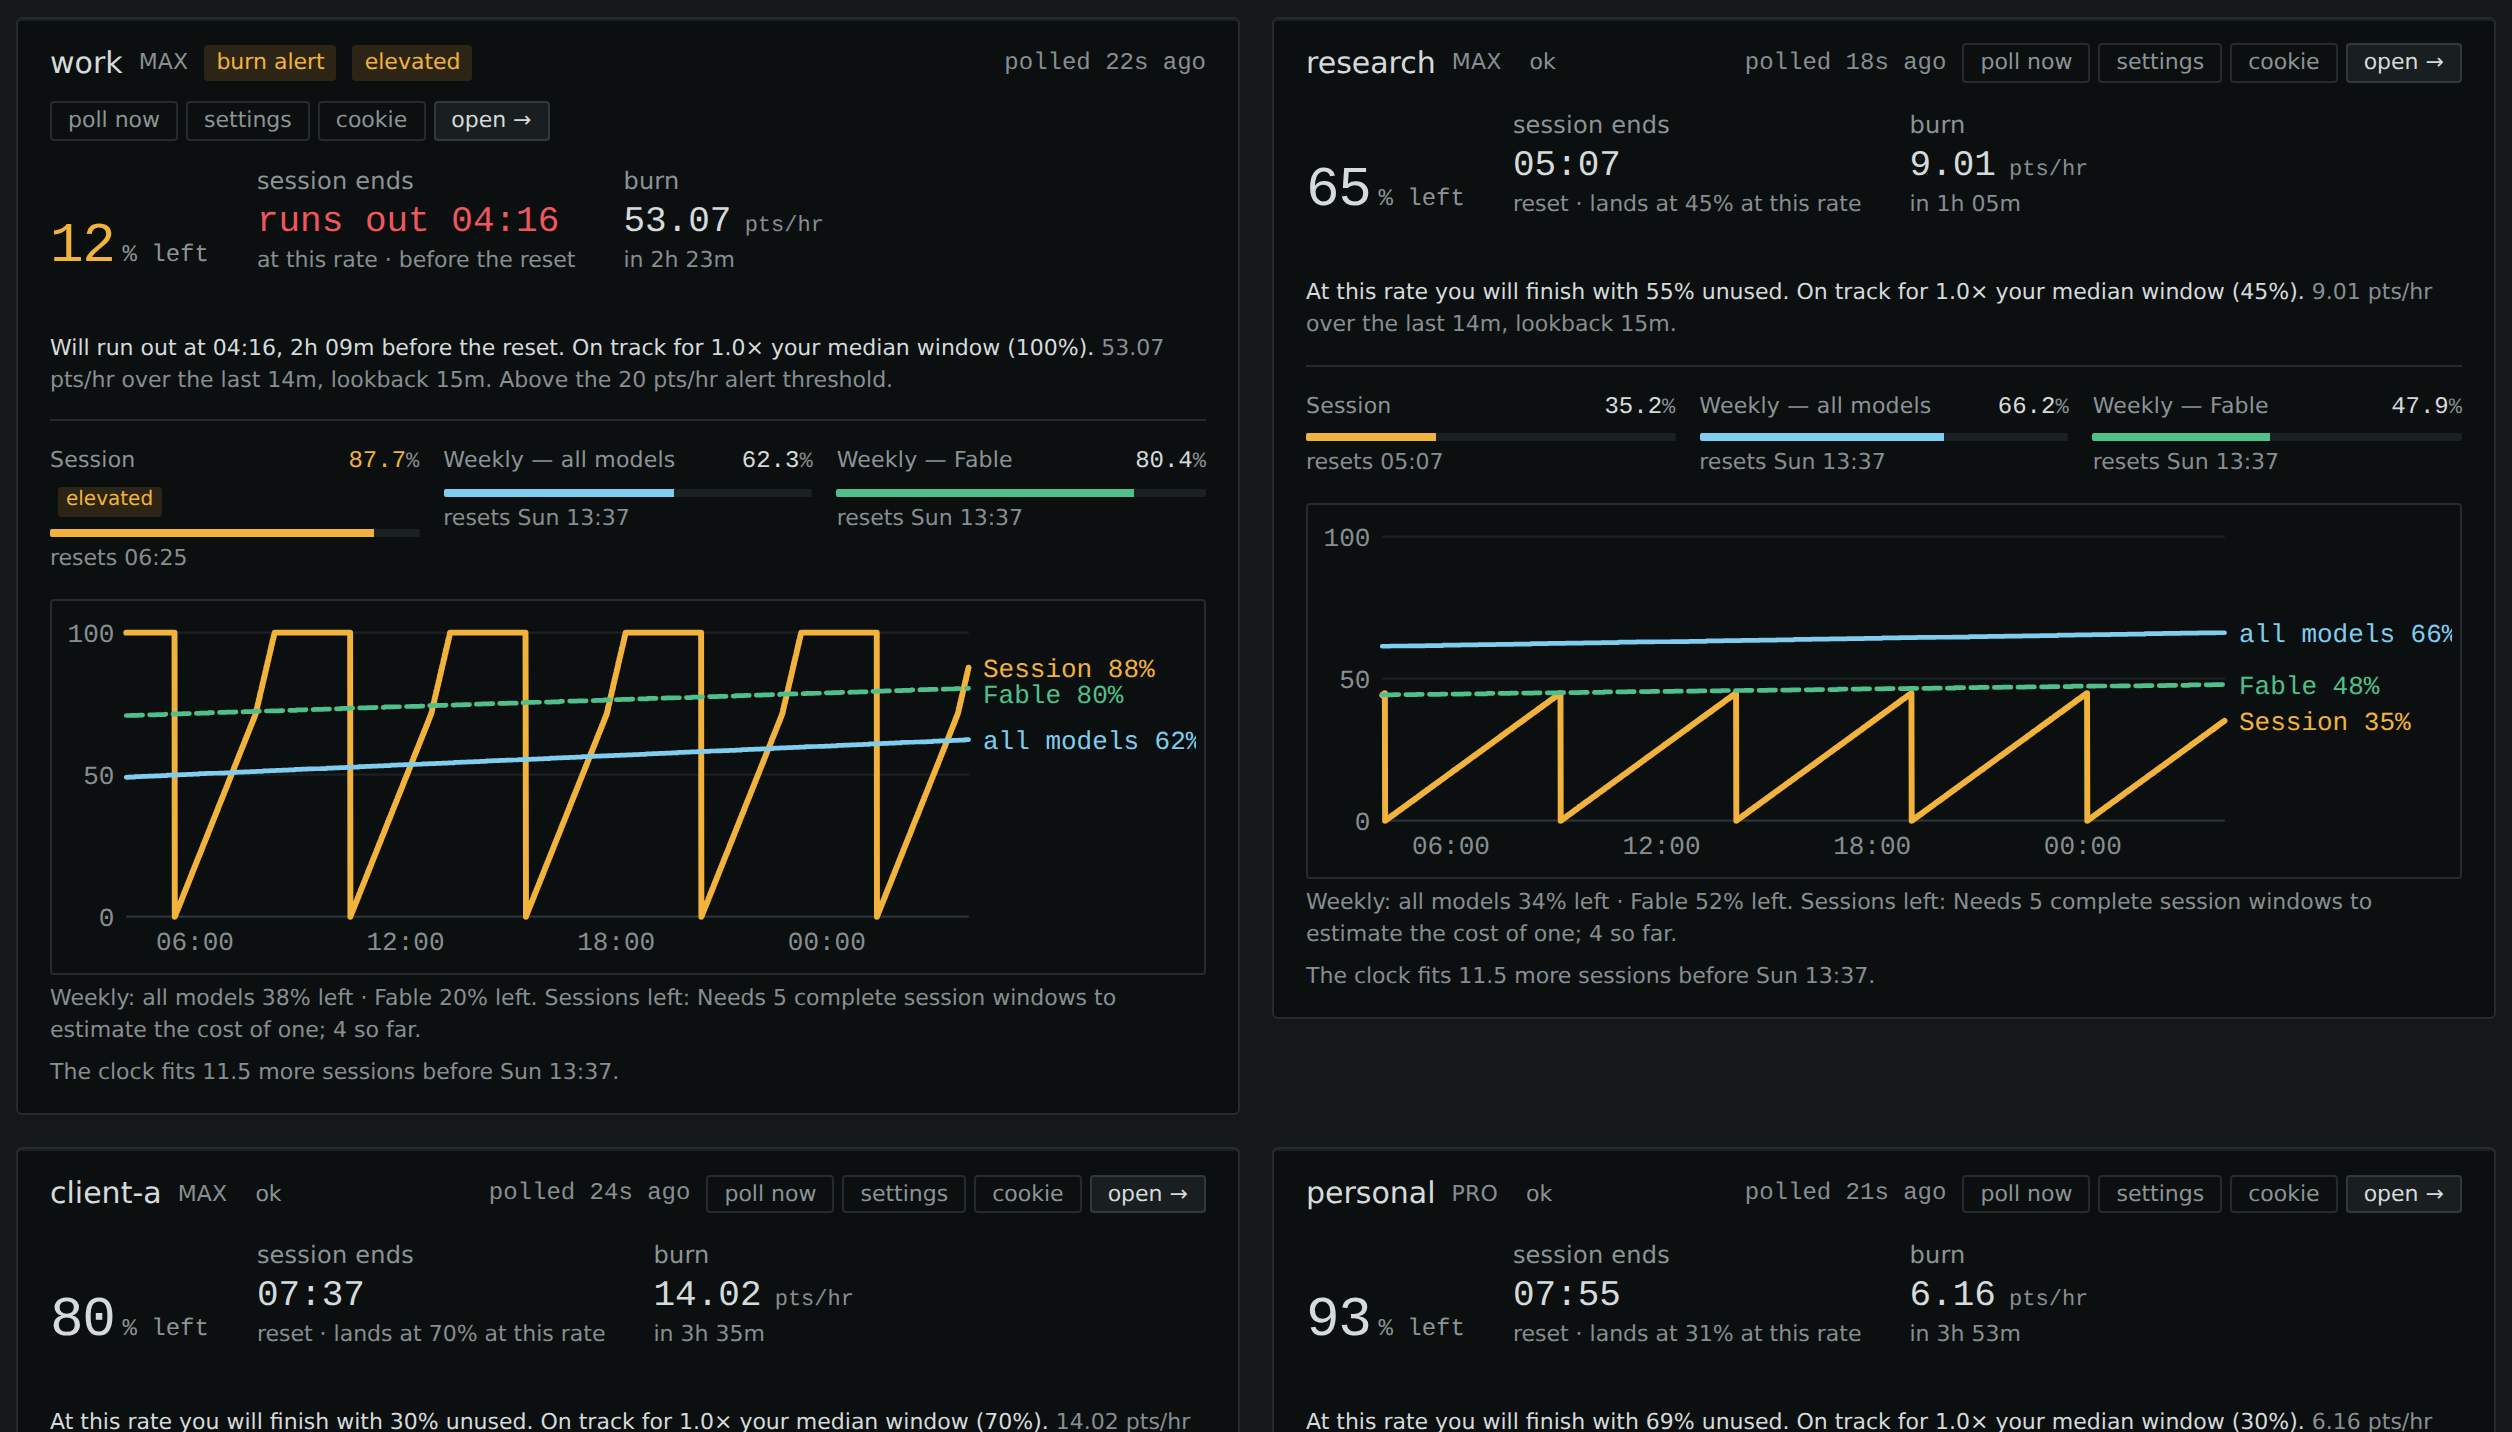Viewport: 2512px width, 1432px height.
Task: Open settings for the personal account
Action: coord(2159,1194)
